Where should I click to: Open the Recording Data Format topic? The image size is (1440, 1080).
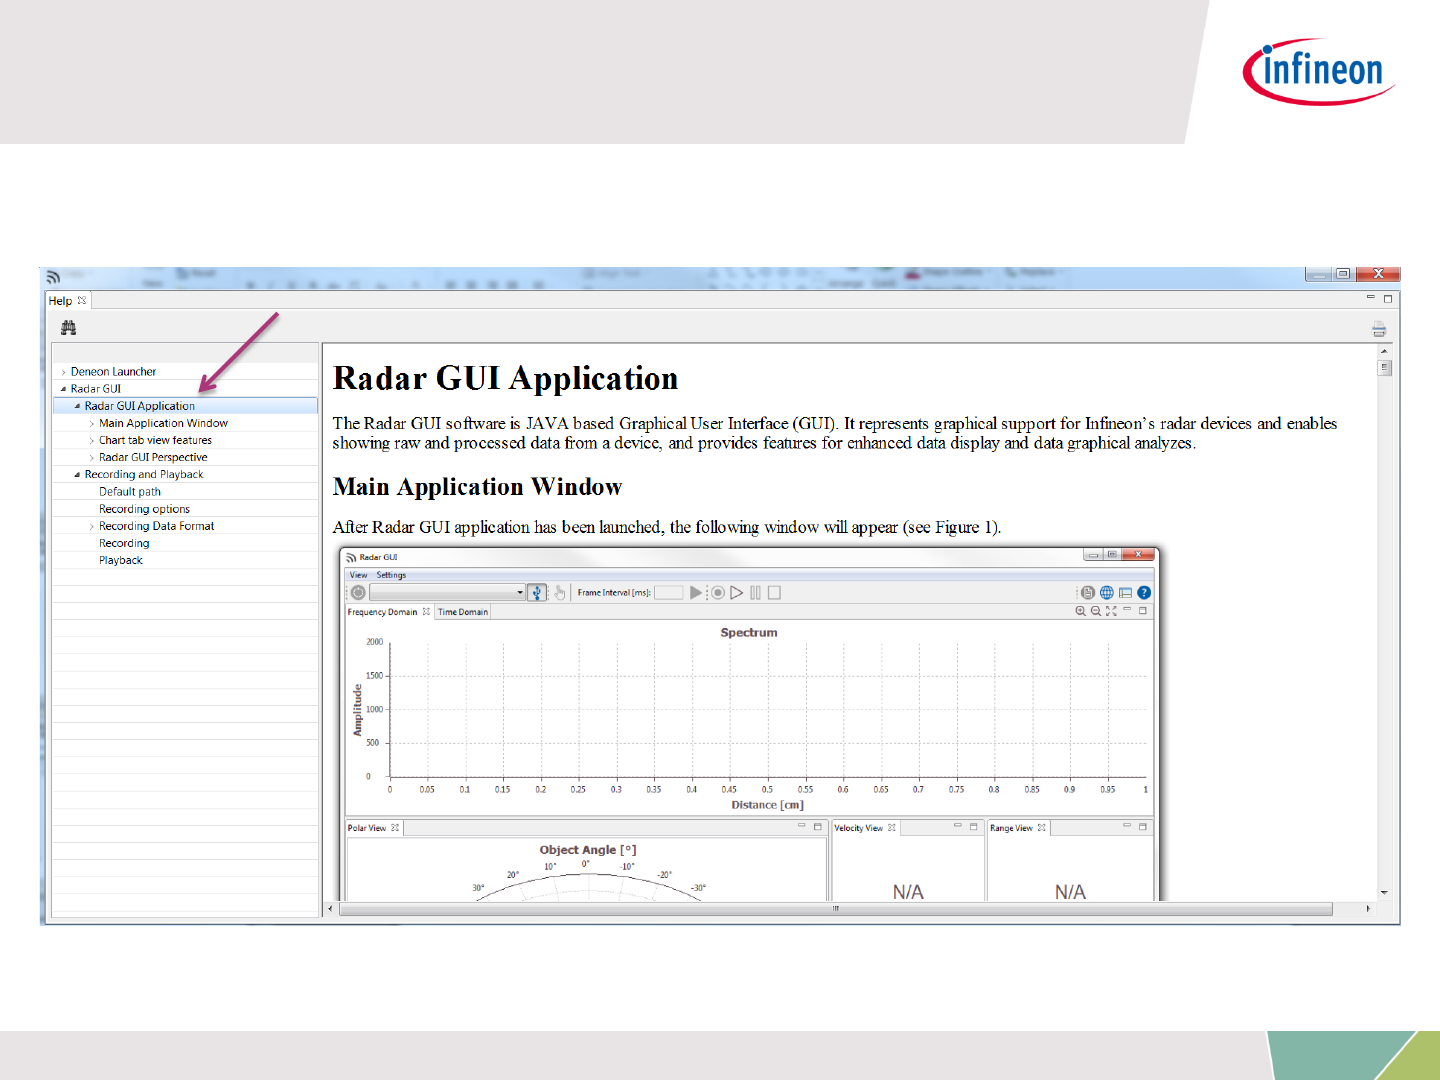156,526
